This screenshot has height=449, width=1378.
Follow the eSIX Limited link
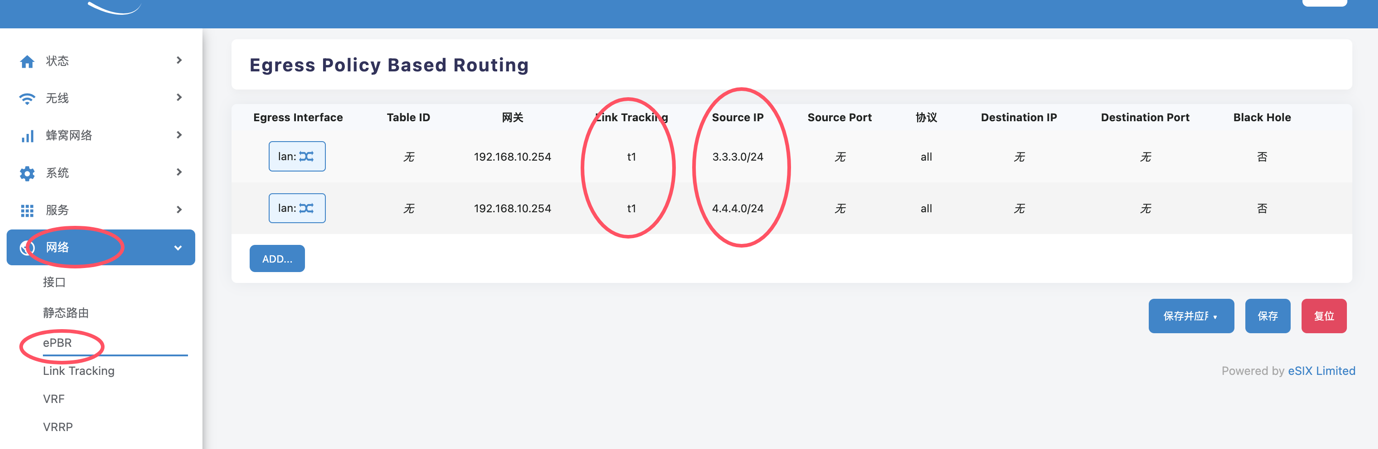click(1321, 371)
